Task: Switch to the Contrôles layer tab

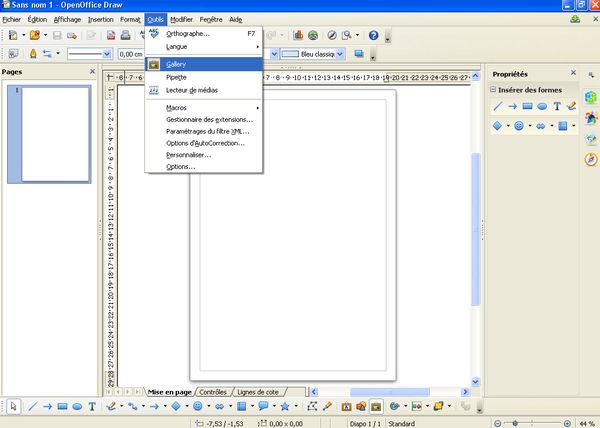Action: pyautogui.click(x=213, y=392)
